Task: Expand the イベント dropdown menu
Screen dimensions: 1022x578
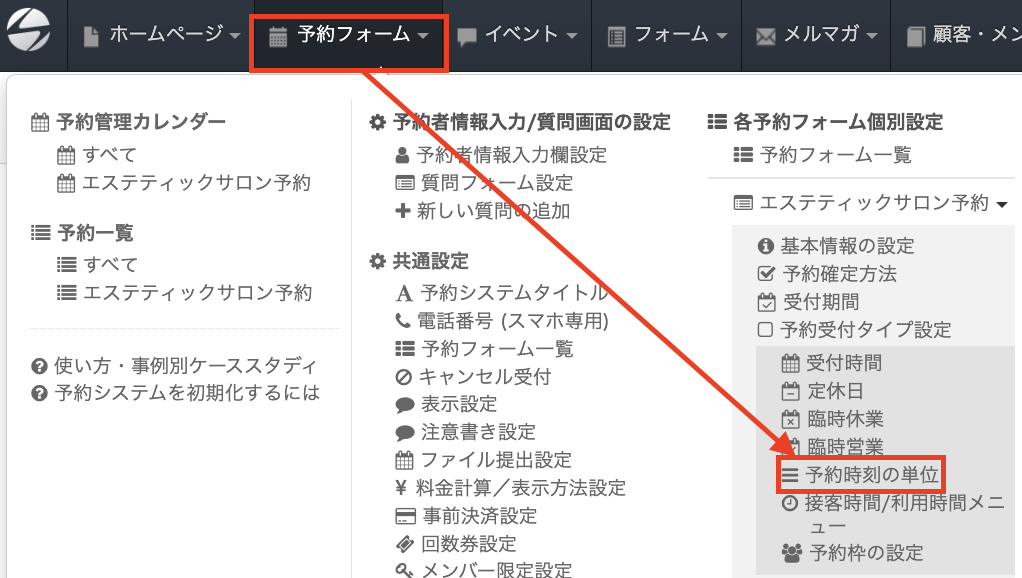Action: [518, 35]
